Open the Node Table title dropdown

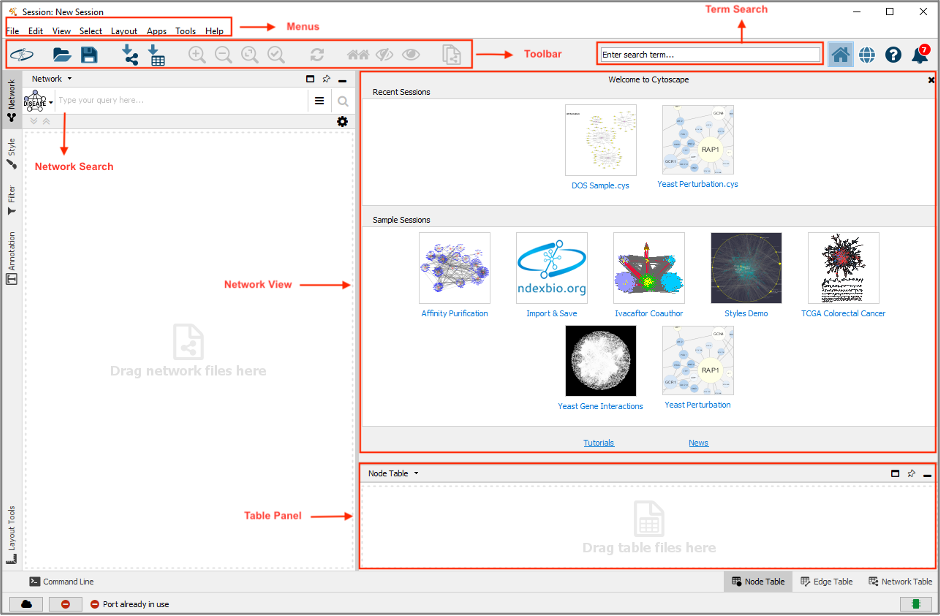coord(393,473)
